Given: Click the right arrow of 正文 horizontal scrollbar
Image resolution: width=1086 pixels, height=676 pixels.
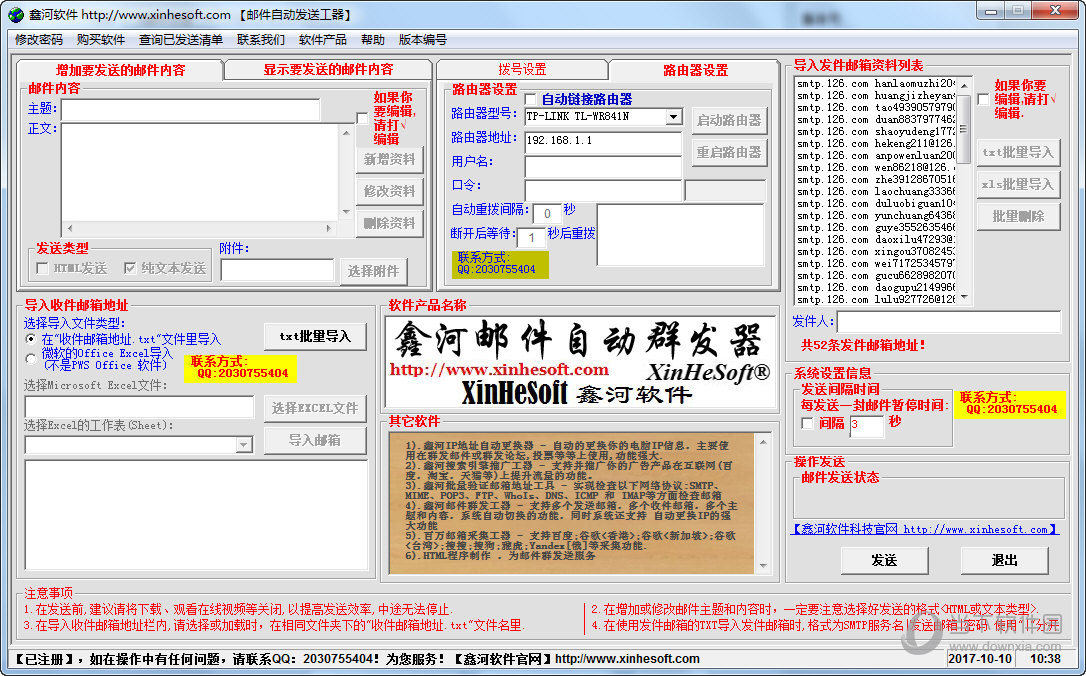Looking at the screenshot, I should (x=329, y=227).
